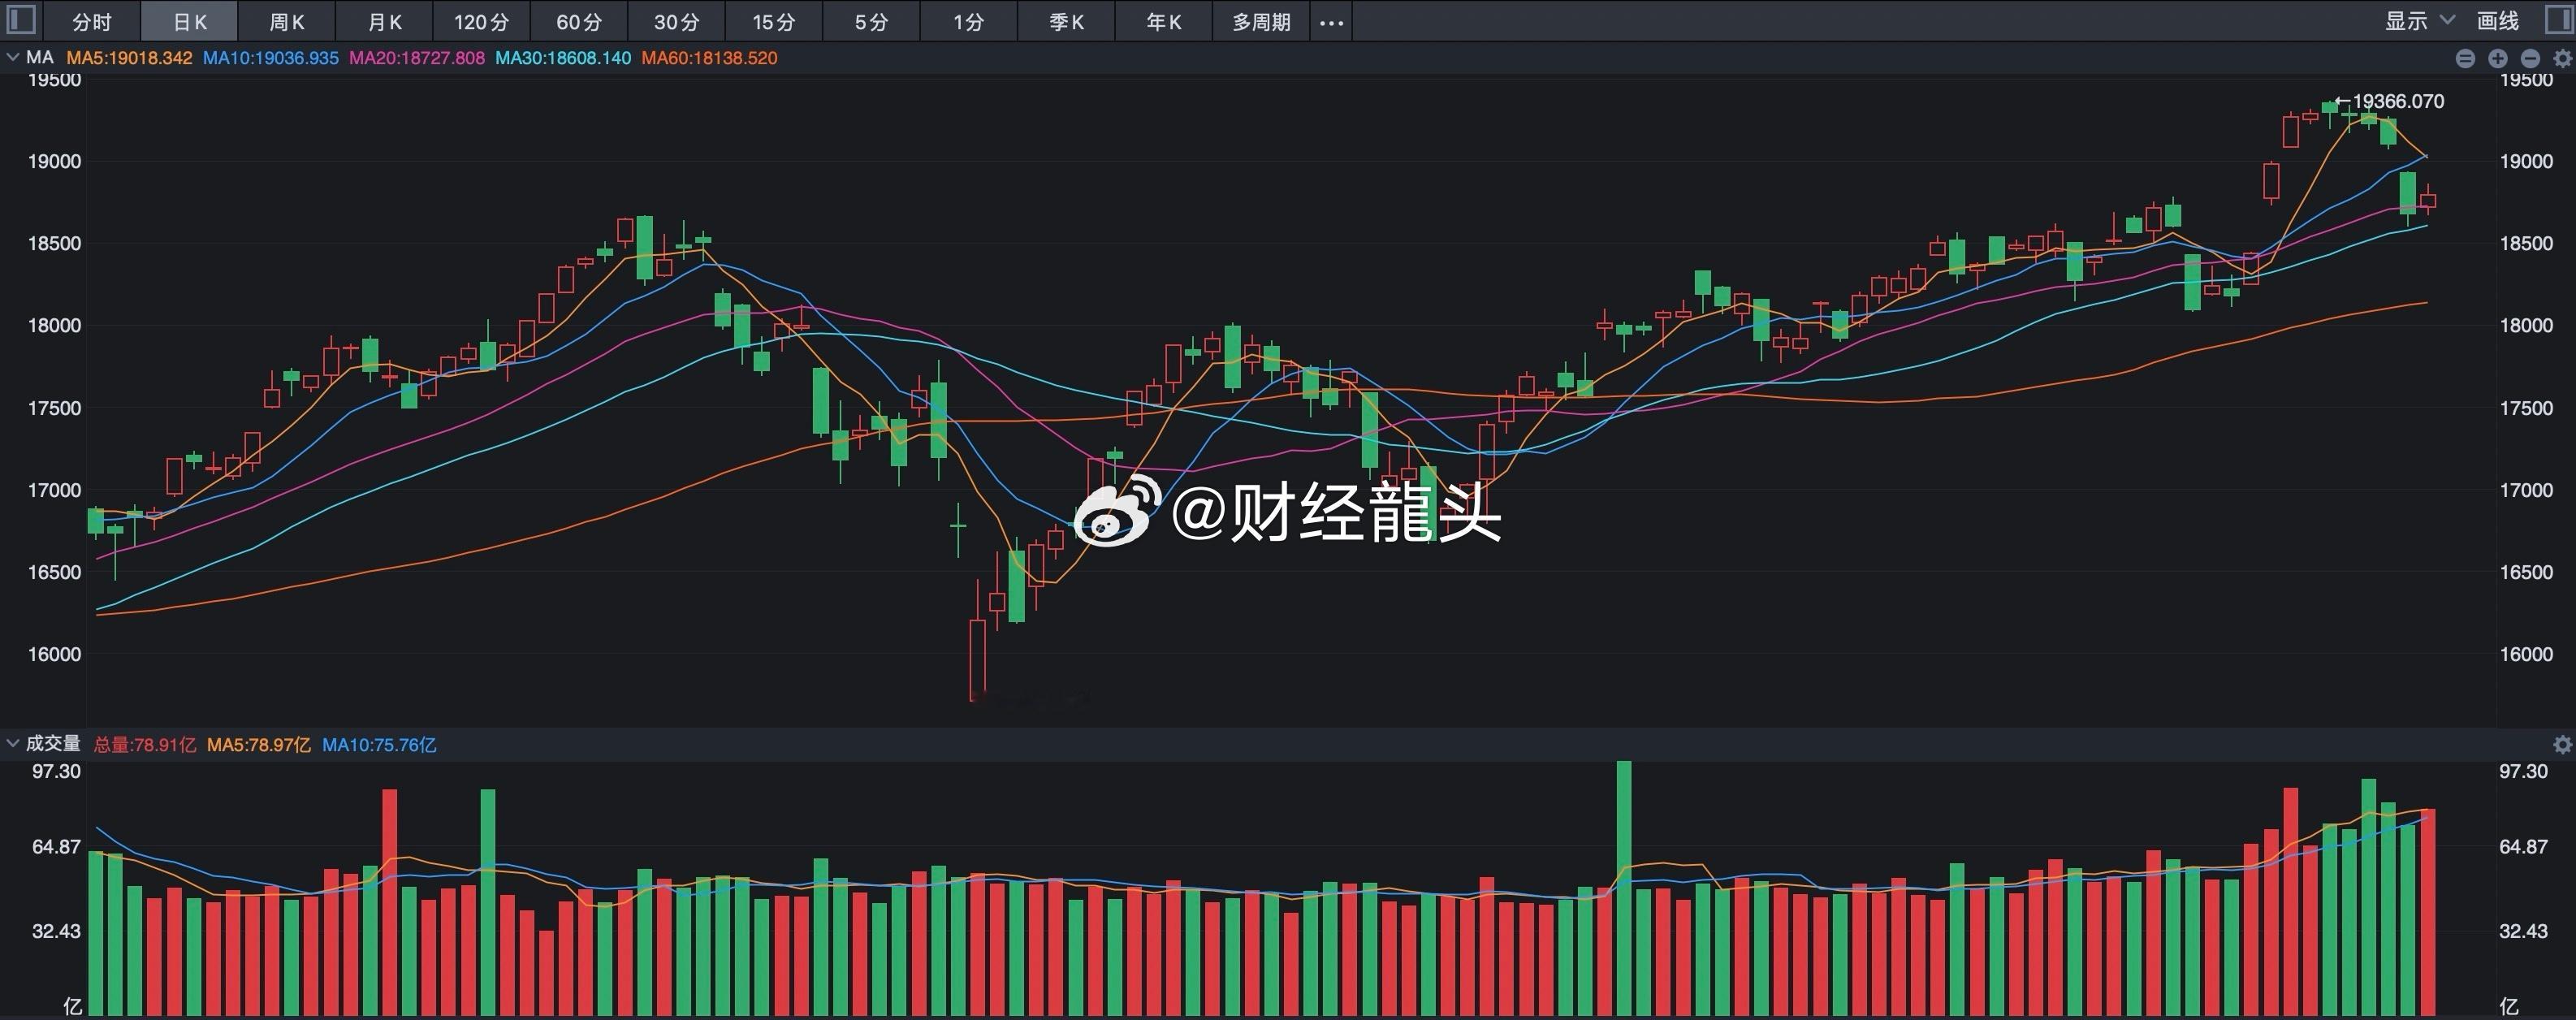Click the MA indicator name label
Image resolution: width=2576 pixels, height=1020 pixels.
(x=40, y=58)
